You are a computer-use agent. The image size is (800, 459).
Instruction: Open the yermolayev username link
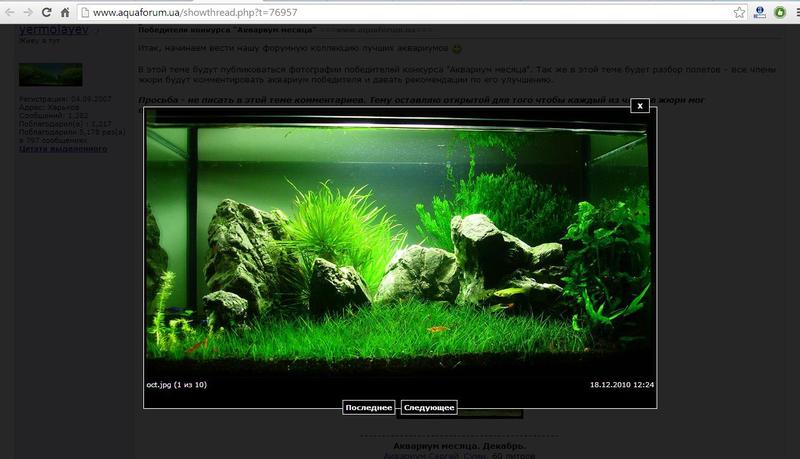point(53,31)
